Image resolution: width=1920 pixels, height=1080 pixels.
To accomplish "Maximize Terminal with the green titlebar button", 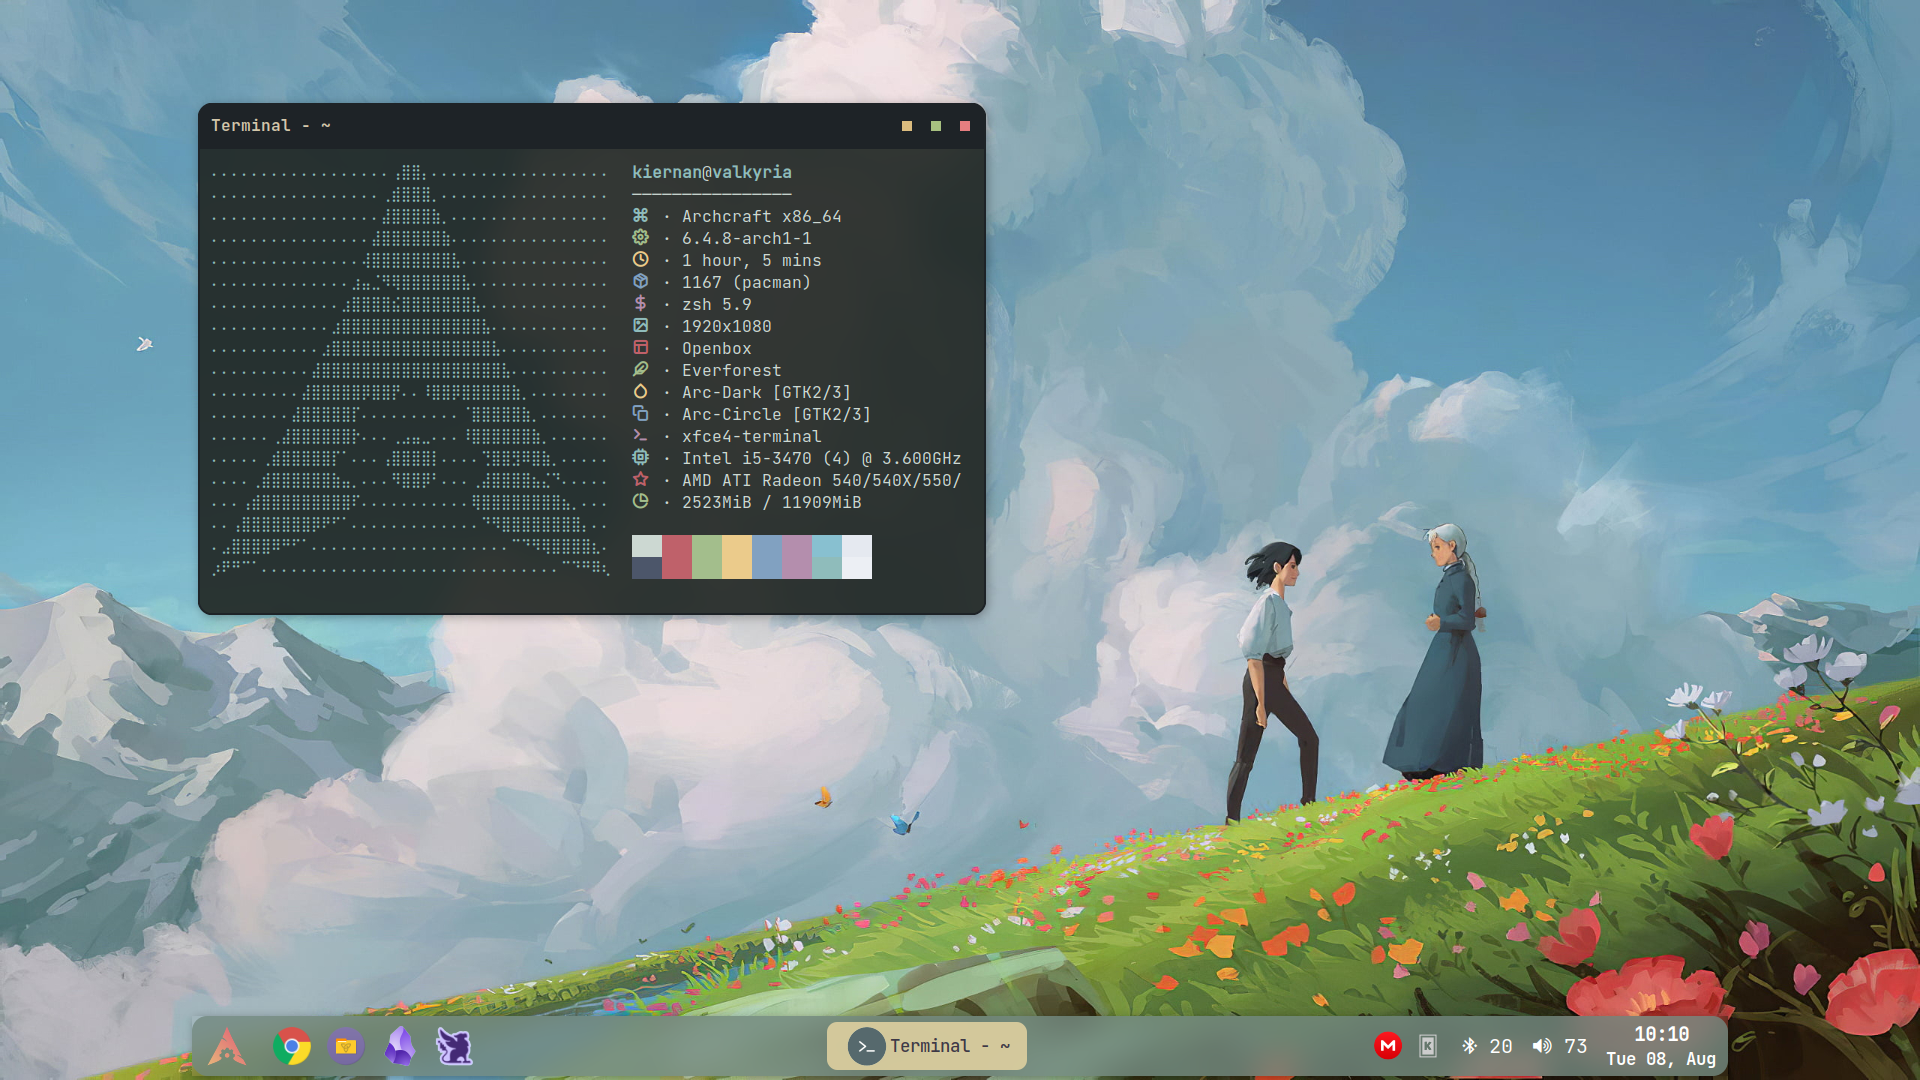I will [x=935, y=126].
